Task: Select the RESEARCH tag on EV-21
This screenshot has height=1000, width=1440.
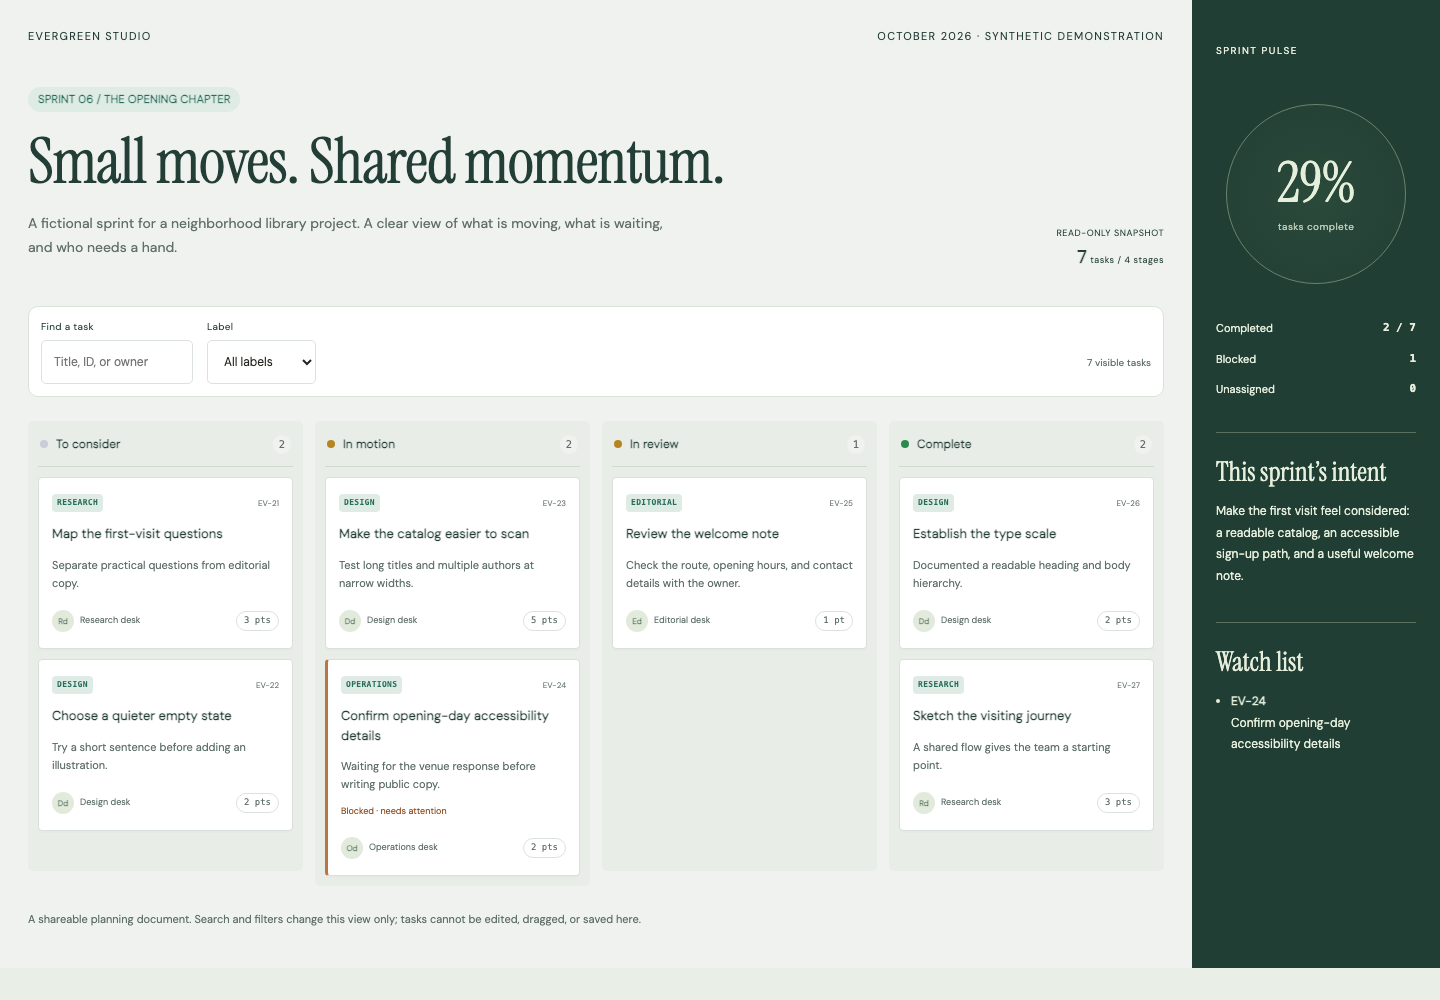Action: (78, 503)
